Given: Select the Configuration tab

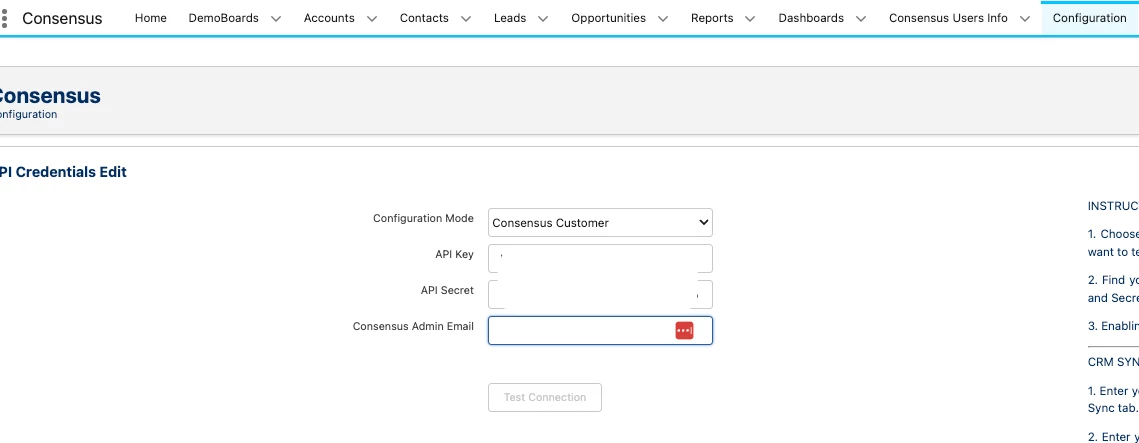Looking at the screenshot, I should click(x=1089, y=18).
